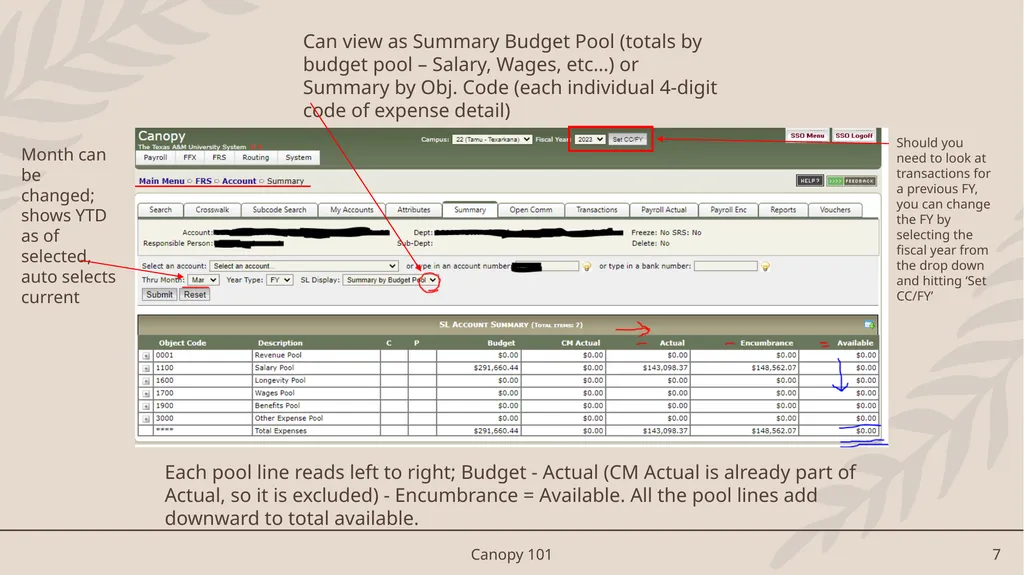Open the Payroll menu
Image resolution: width=1024 pixels, height=575 pixels.
[155, 157]
